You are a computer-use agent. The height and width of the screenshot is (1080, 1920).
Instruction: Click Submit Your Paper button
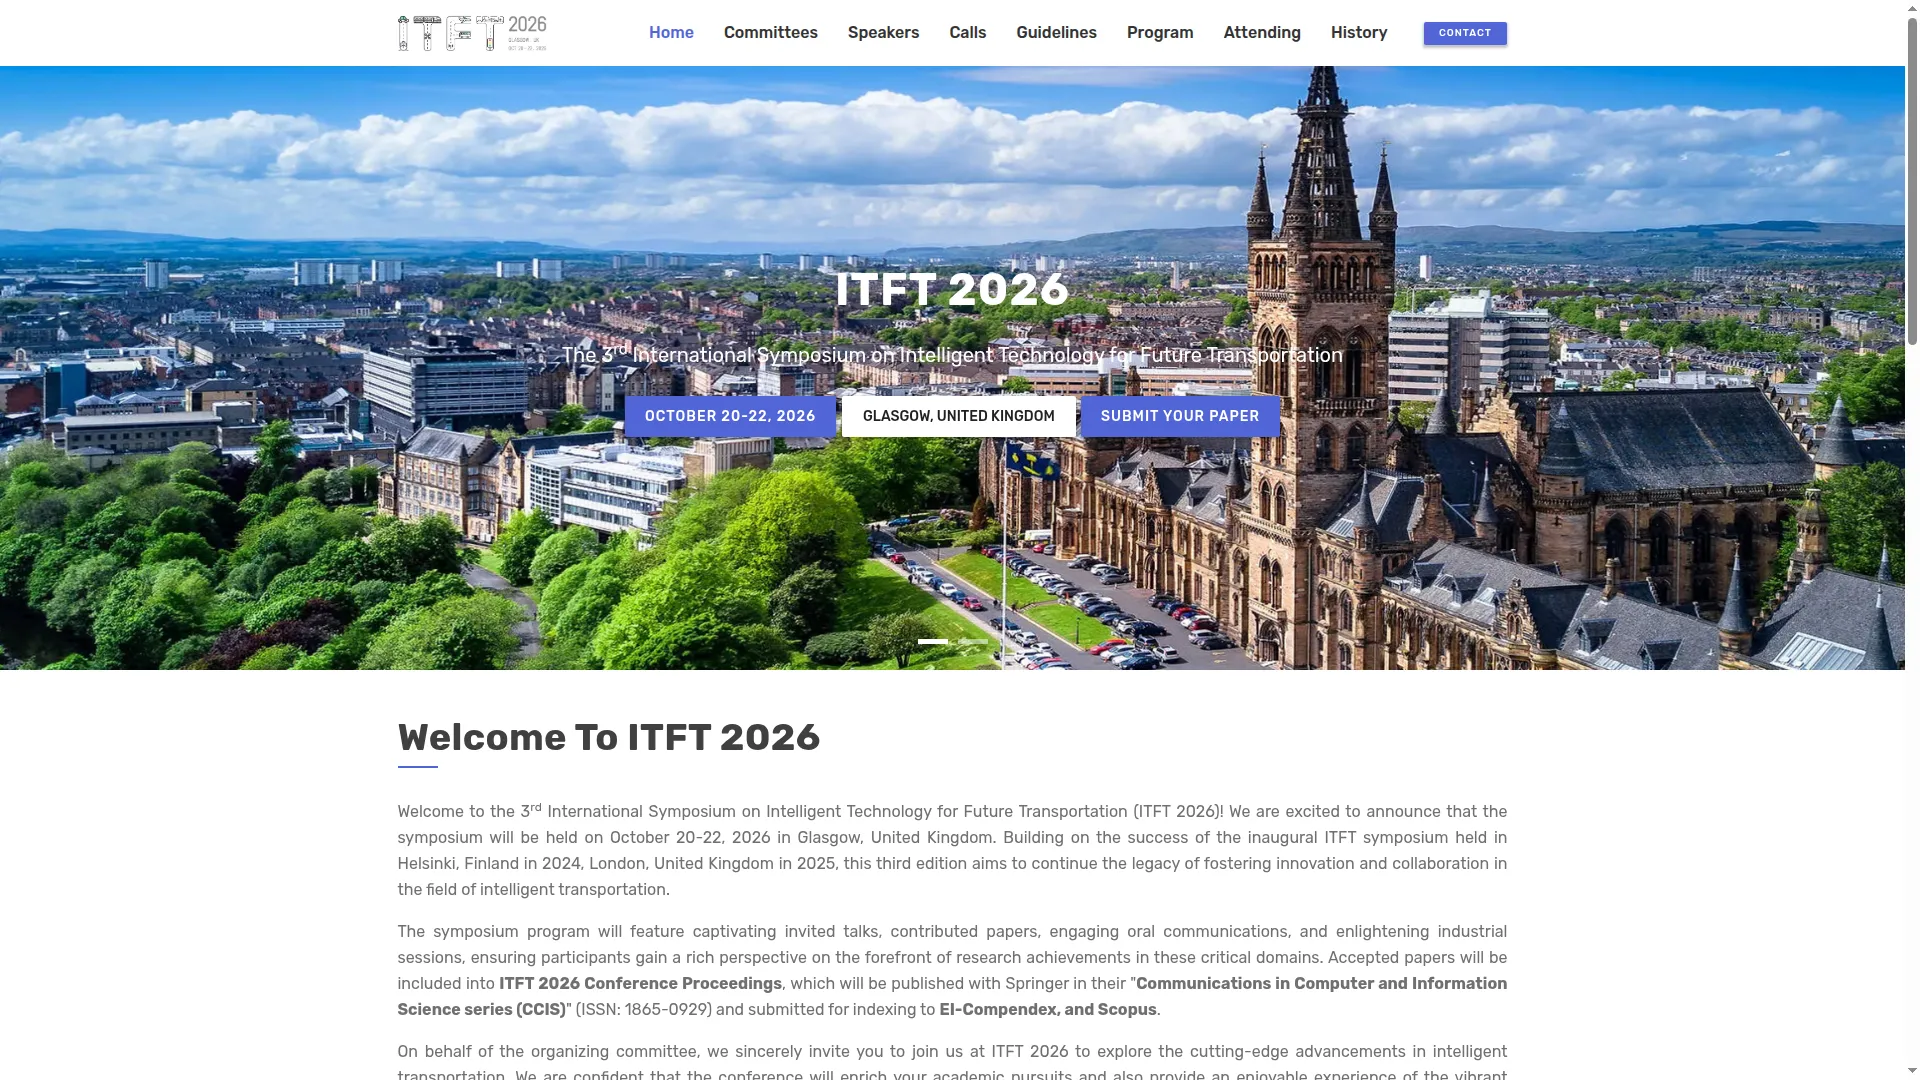[1180, 416]
